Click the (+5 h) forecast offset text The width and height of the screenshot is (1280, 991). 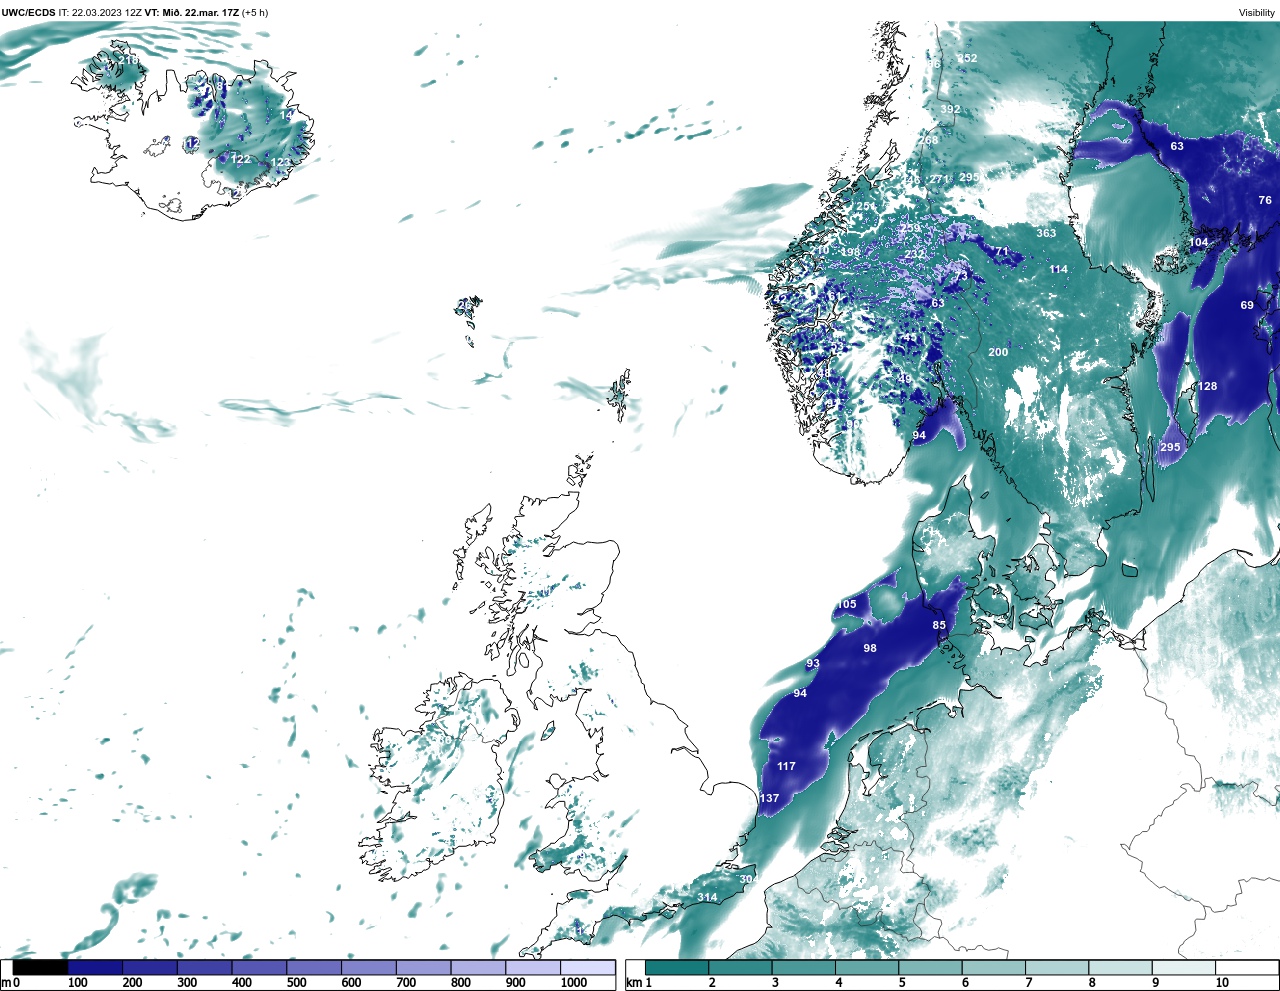(x=255, y=13)
